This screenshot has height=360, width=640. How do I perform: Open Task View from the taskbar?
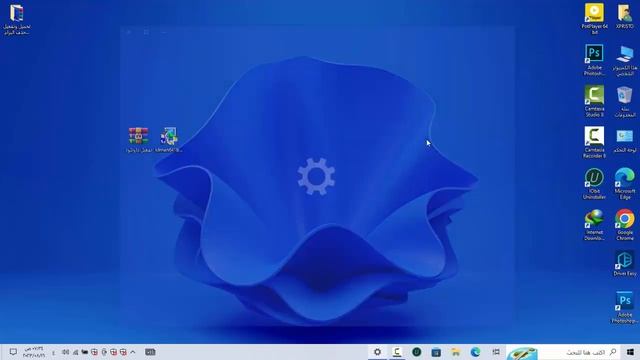pos(496,352)
